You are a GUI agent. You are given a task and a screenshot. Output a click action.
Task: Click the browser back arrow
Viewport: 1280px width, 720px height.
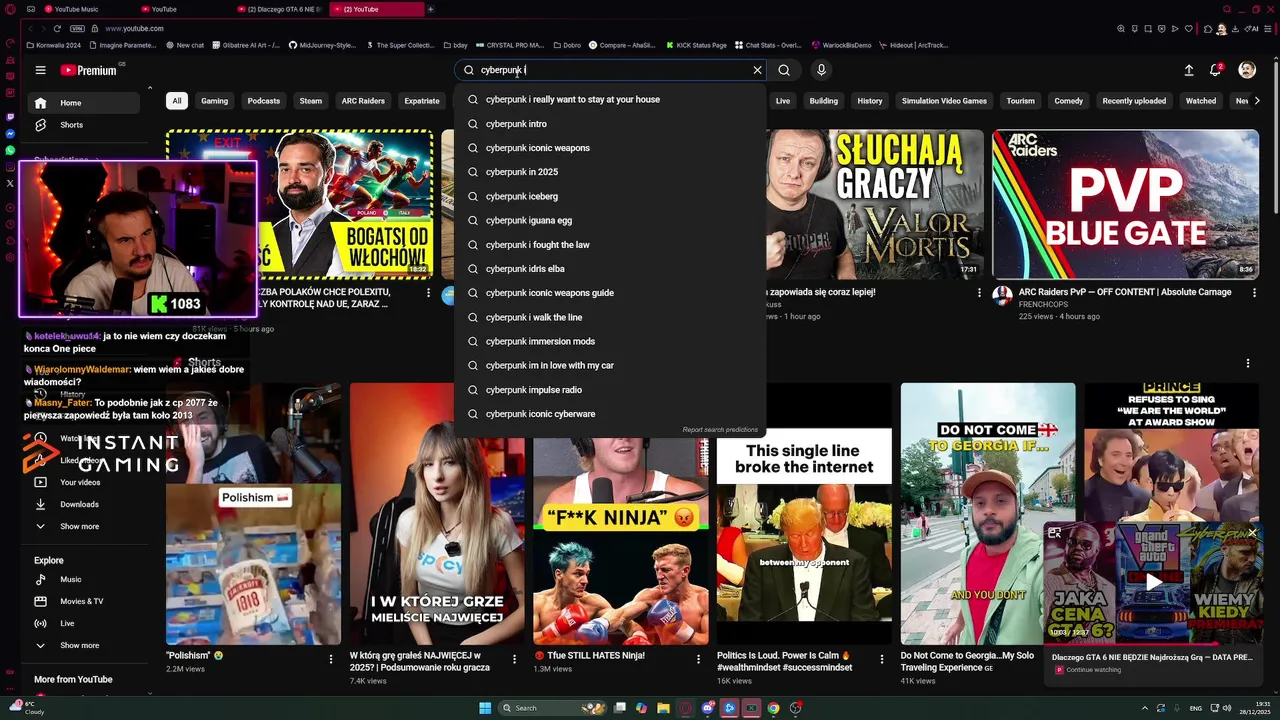(x=30, y=28)
